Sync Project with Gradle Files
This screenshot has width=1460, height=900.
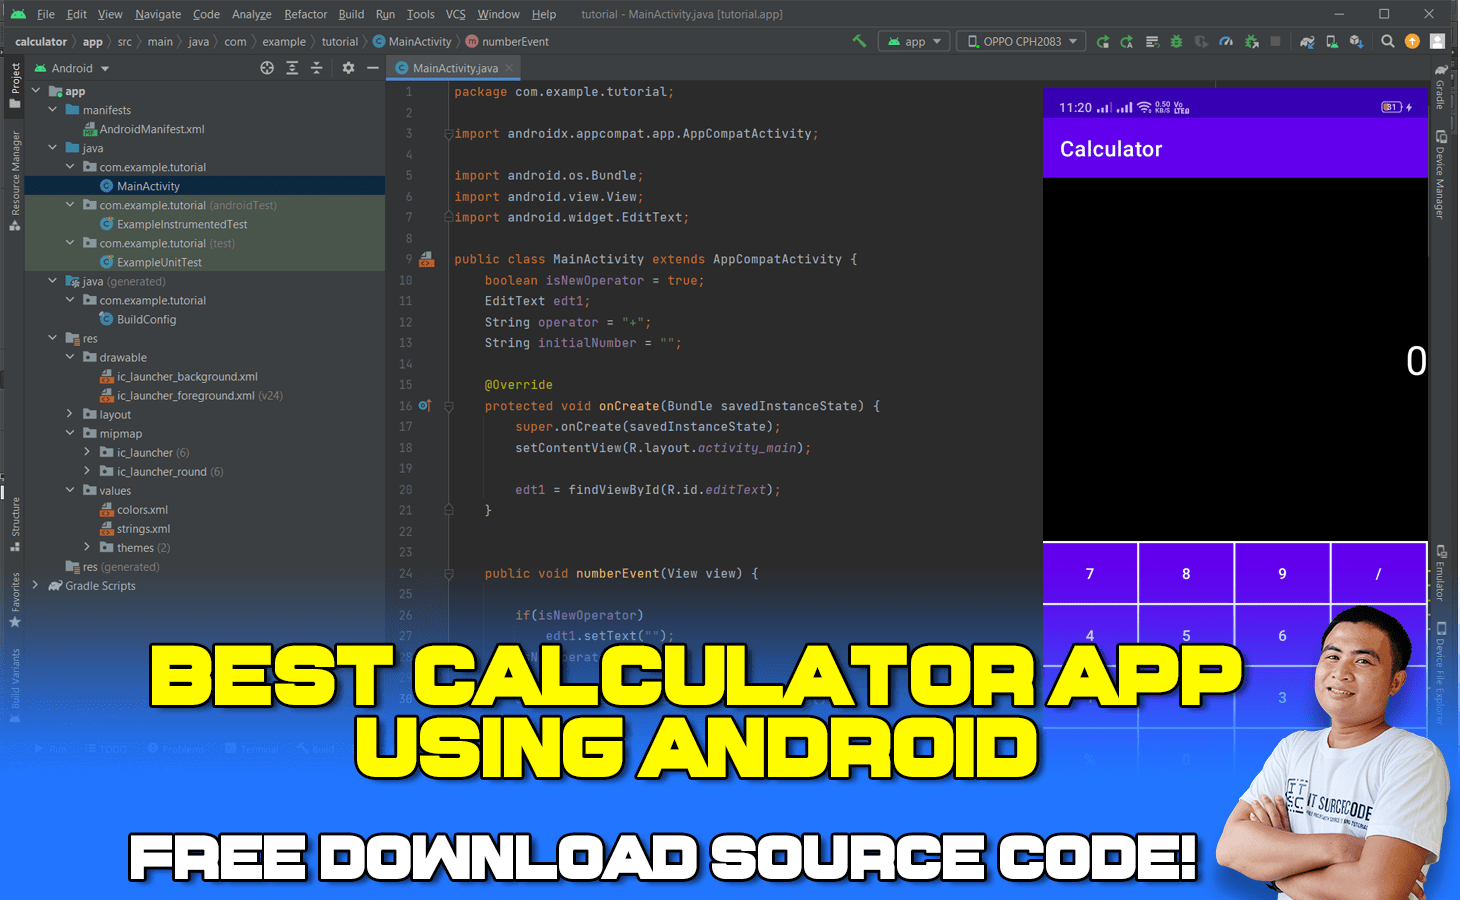click(x=1306, y=41)
